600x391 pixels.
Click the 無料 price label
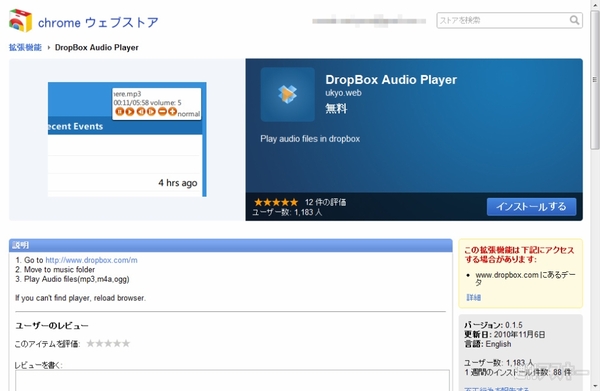pyautogui.click(x=336, y=109)
